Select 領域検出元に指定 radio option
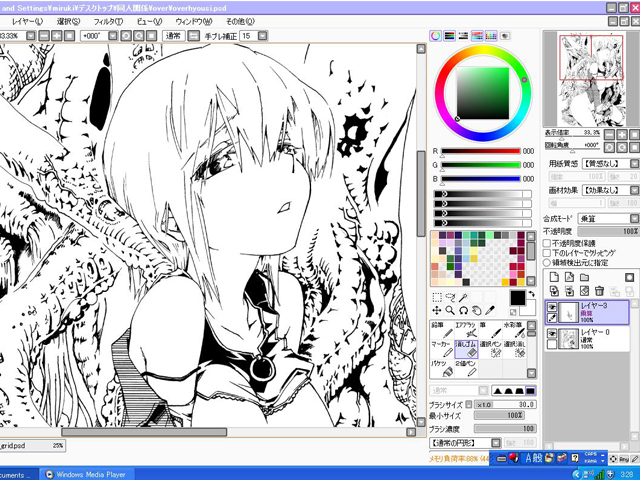 (x=547, y=263)
